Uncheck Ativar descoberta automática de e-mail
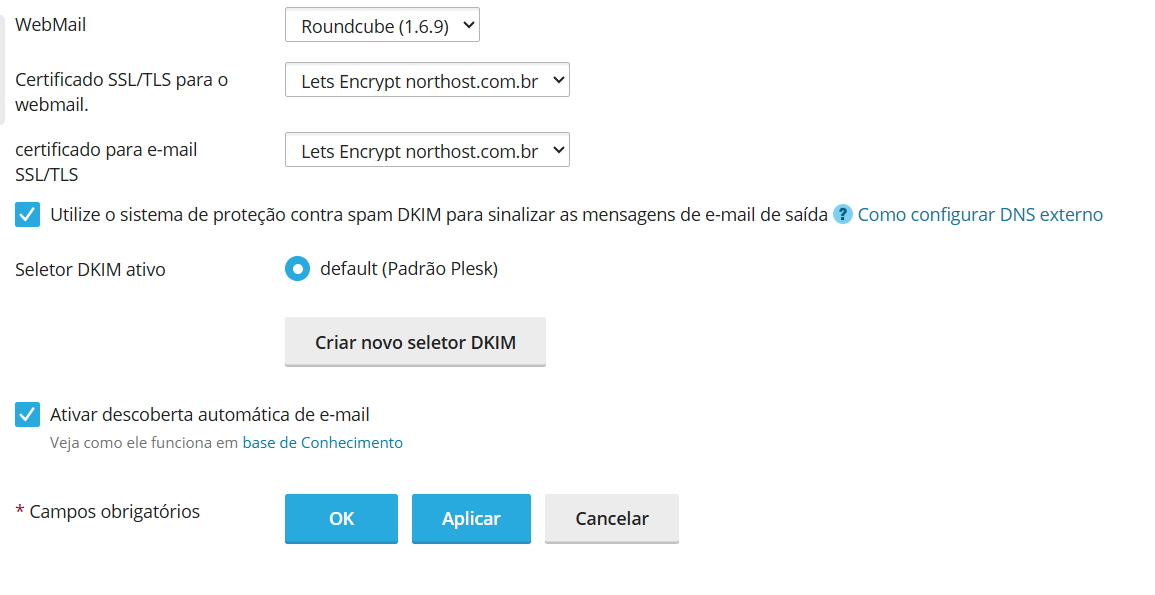 pyautogui.click(x=27, y=415)
